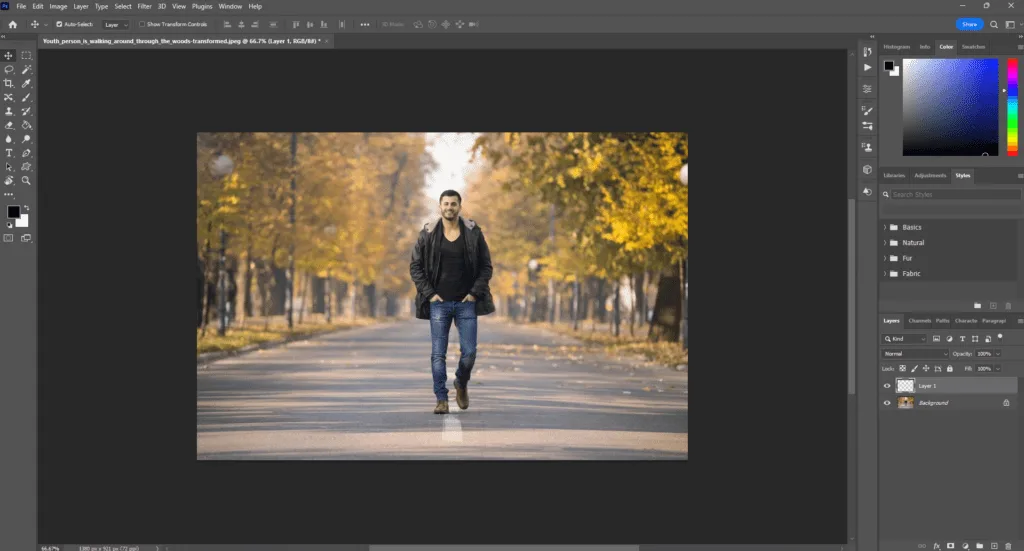Expand the Basics styles folder
Viewport: 1024px width, 551px height.
[x=885, y=227]
